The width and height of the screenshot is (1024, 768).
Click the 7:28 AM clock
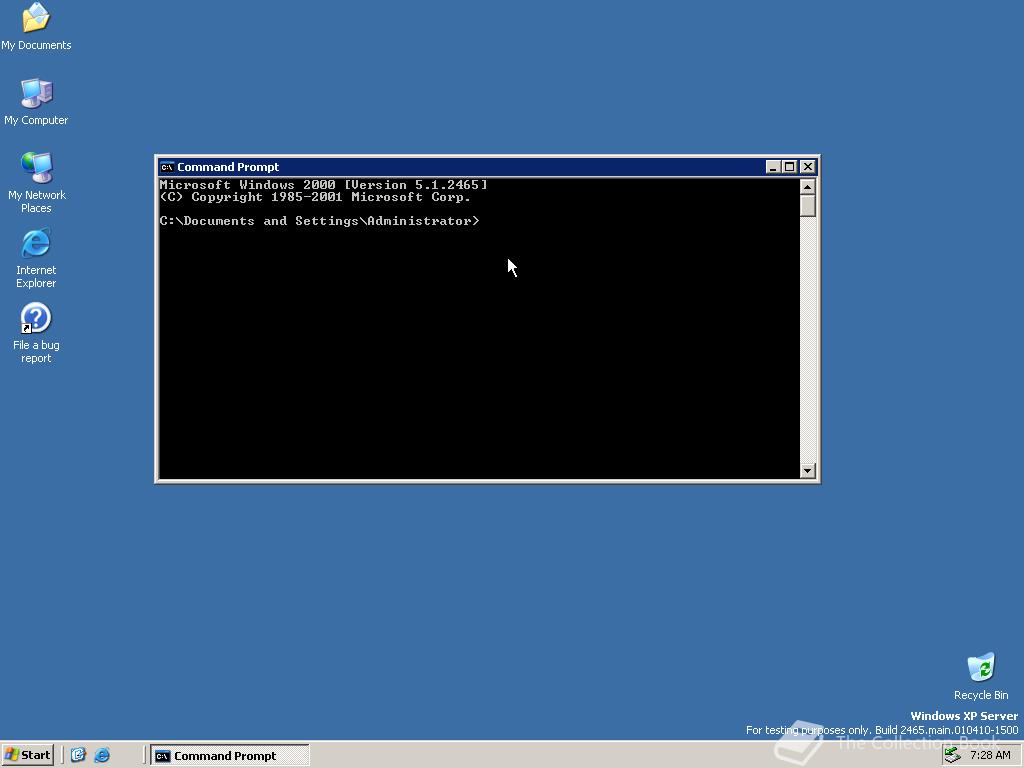point(990,755)
